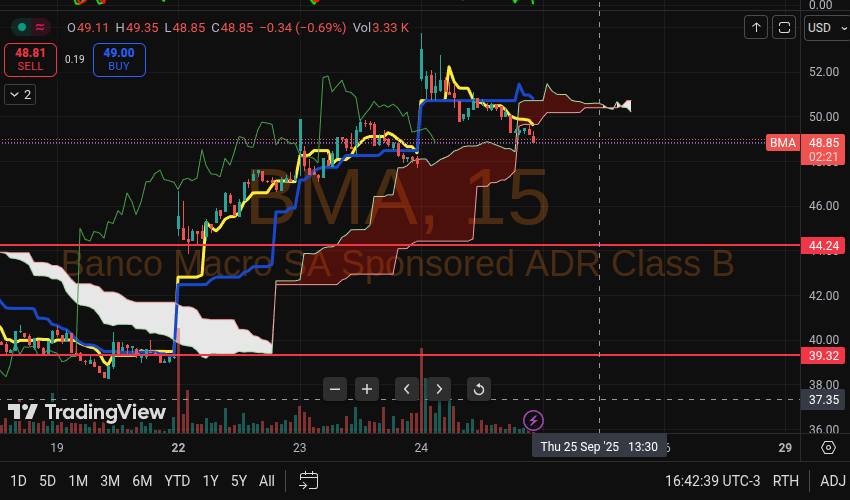
Task: Toggle the RTH session setting
Action: [x=785, y=481]
